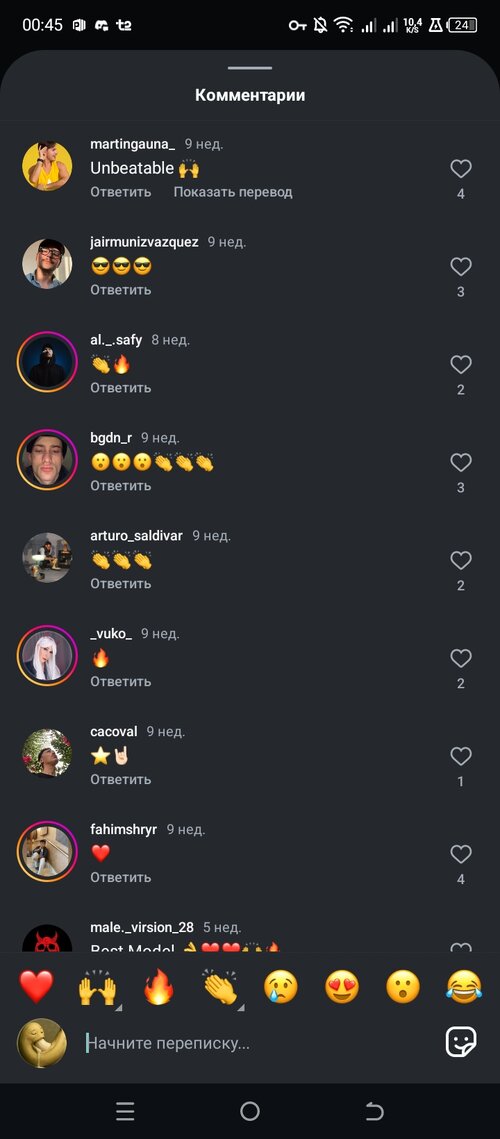Image resolution: width=500 pixels, height=1139 pixels.
Task: Insert the fire quick emoji
Action: (158, 987)
